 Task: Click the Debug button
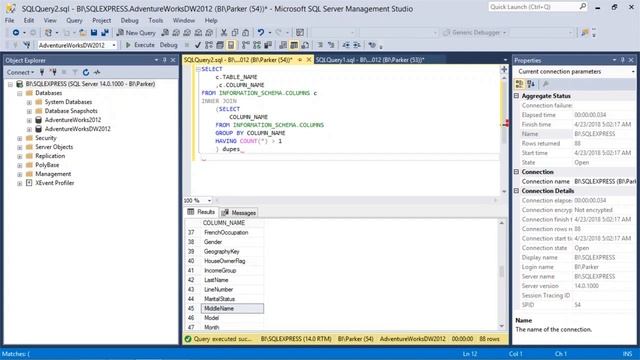[168, 45]
